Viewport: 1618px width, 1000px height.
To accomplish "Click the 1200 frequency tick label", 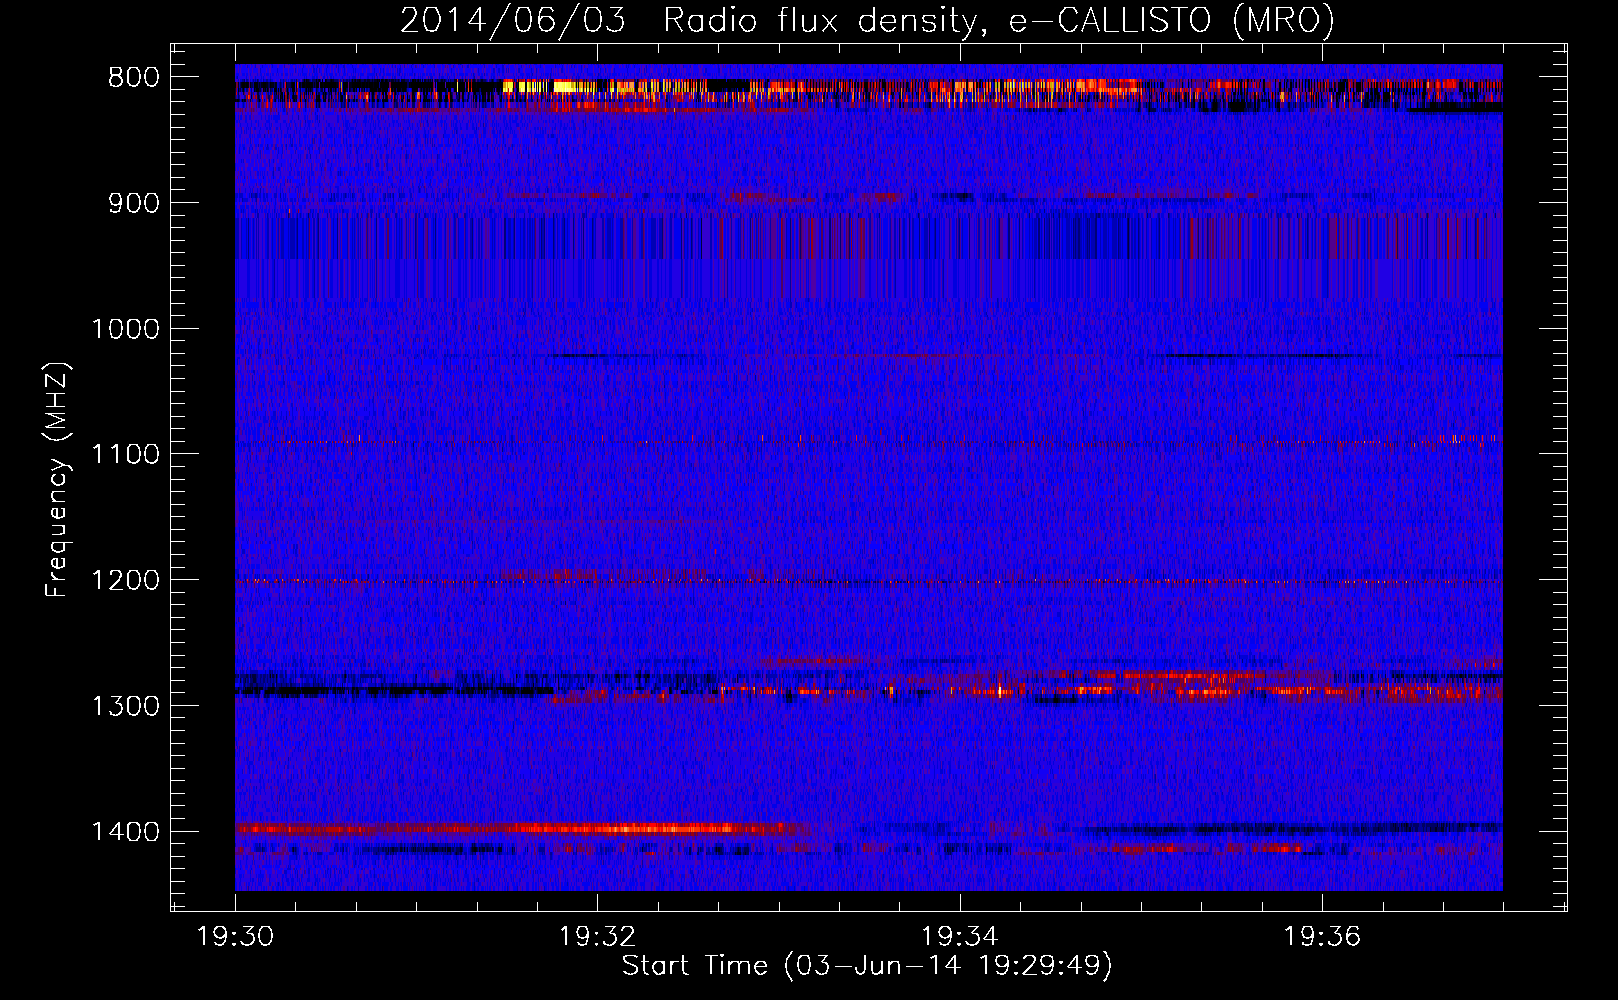I will point(126,581).
